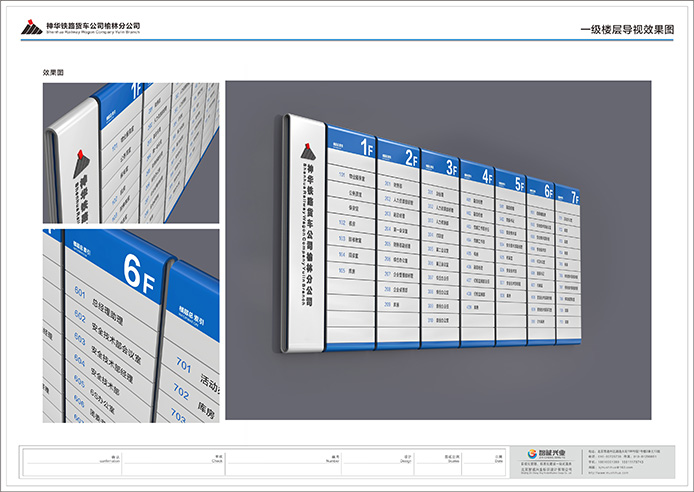Select row 602 安全技术部会议室
This screenshot has height=492, width=694.
click(x=106, y=336)
